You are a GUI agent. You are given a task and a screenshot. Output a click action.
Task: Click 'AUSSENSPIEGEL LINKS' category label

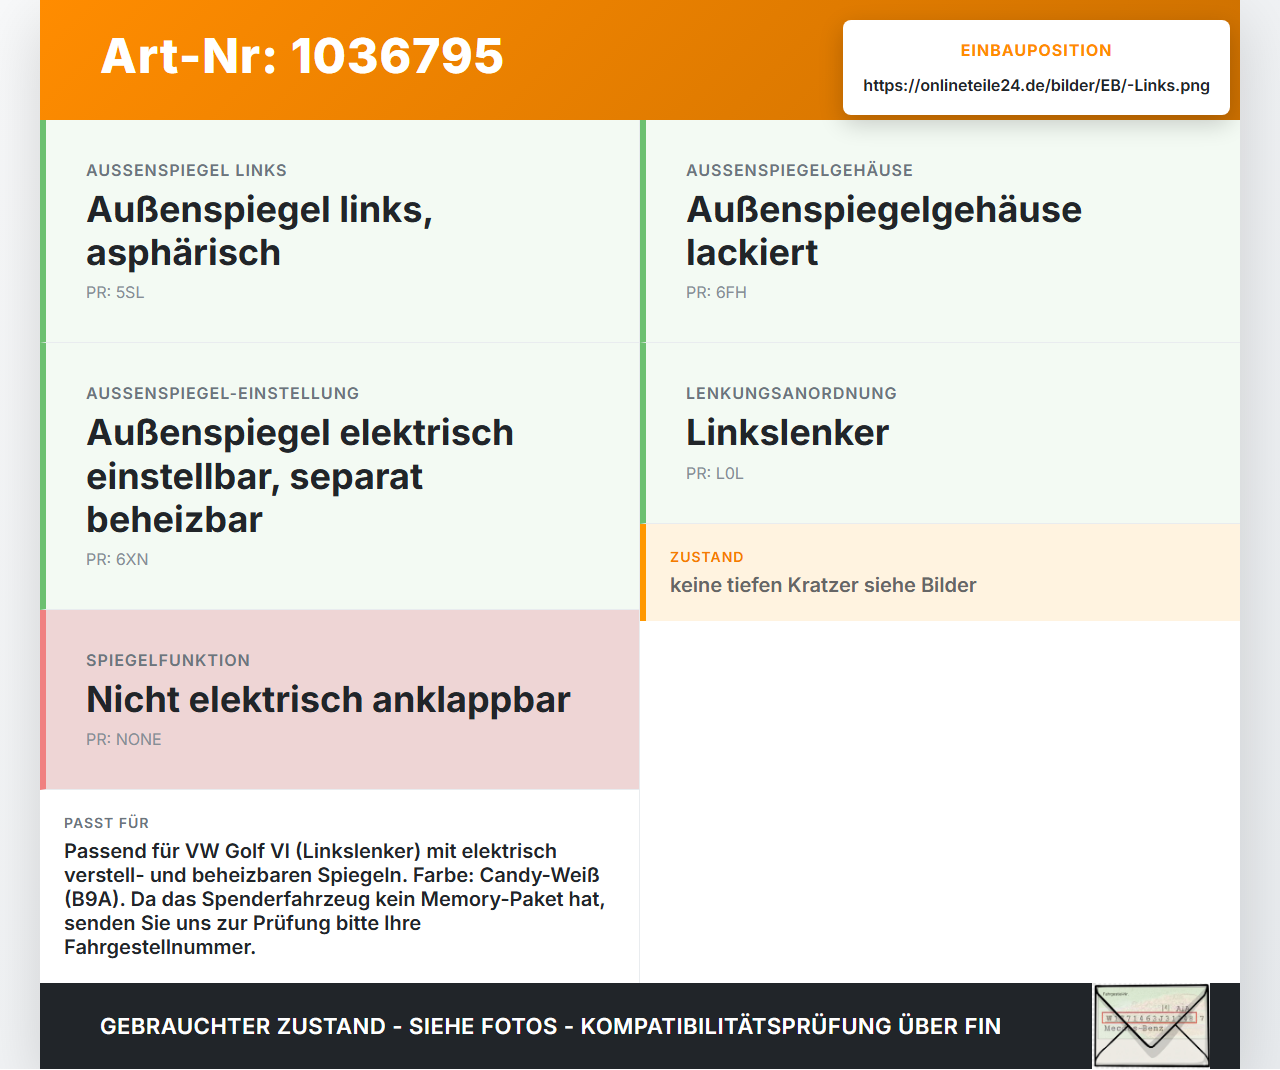pos(186,170)
